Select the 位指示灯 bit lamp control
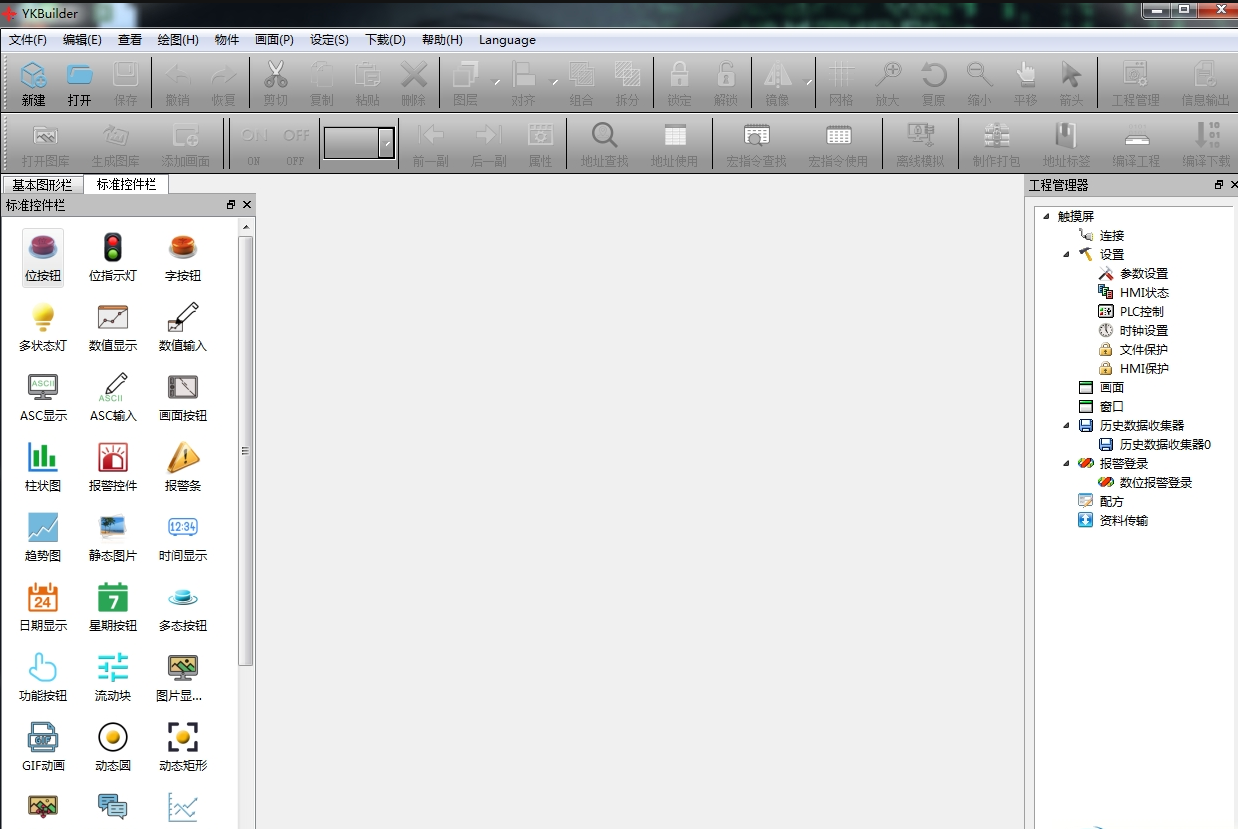 (x=113, y=257)
